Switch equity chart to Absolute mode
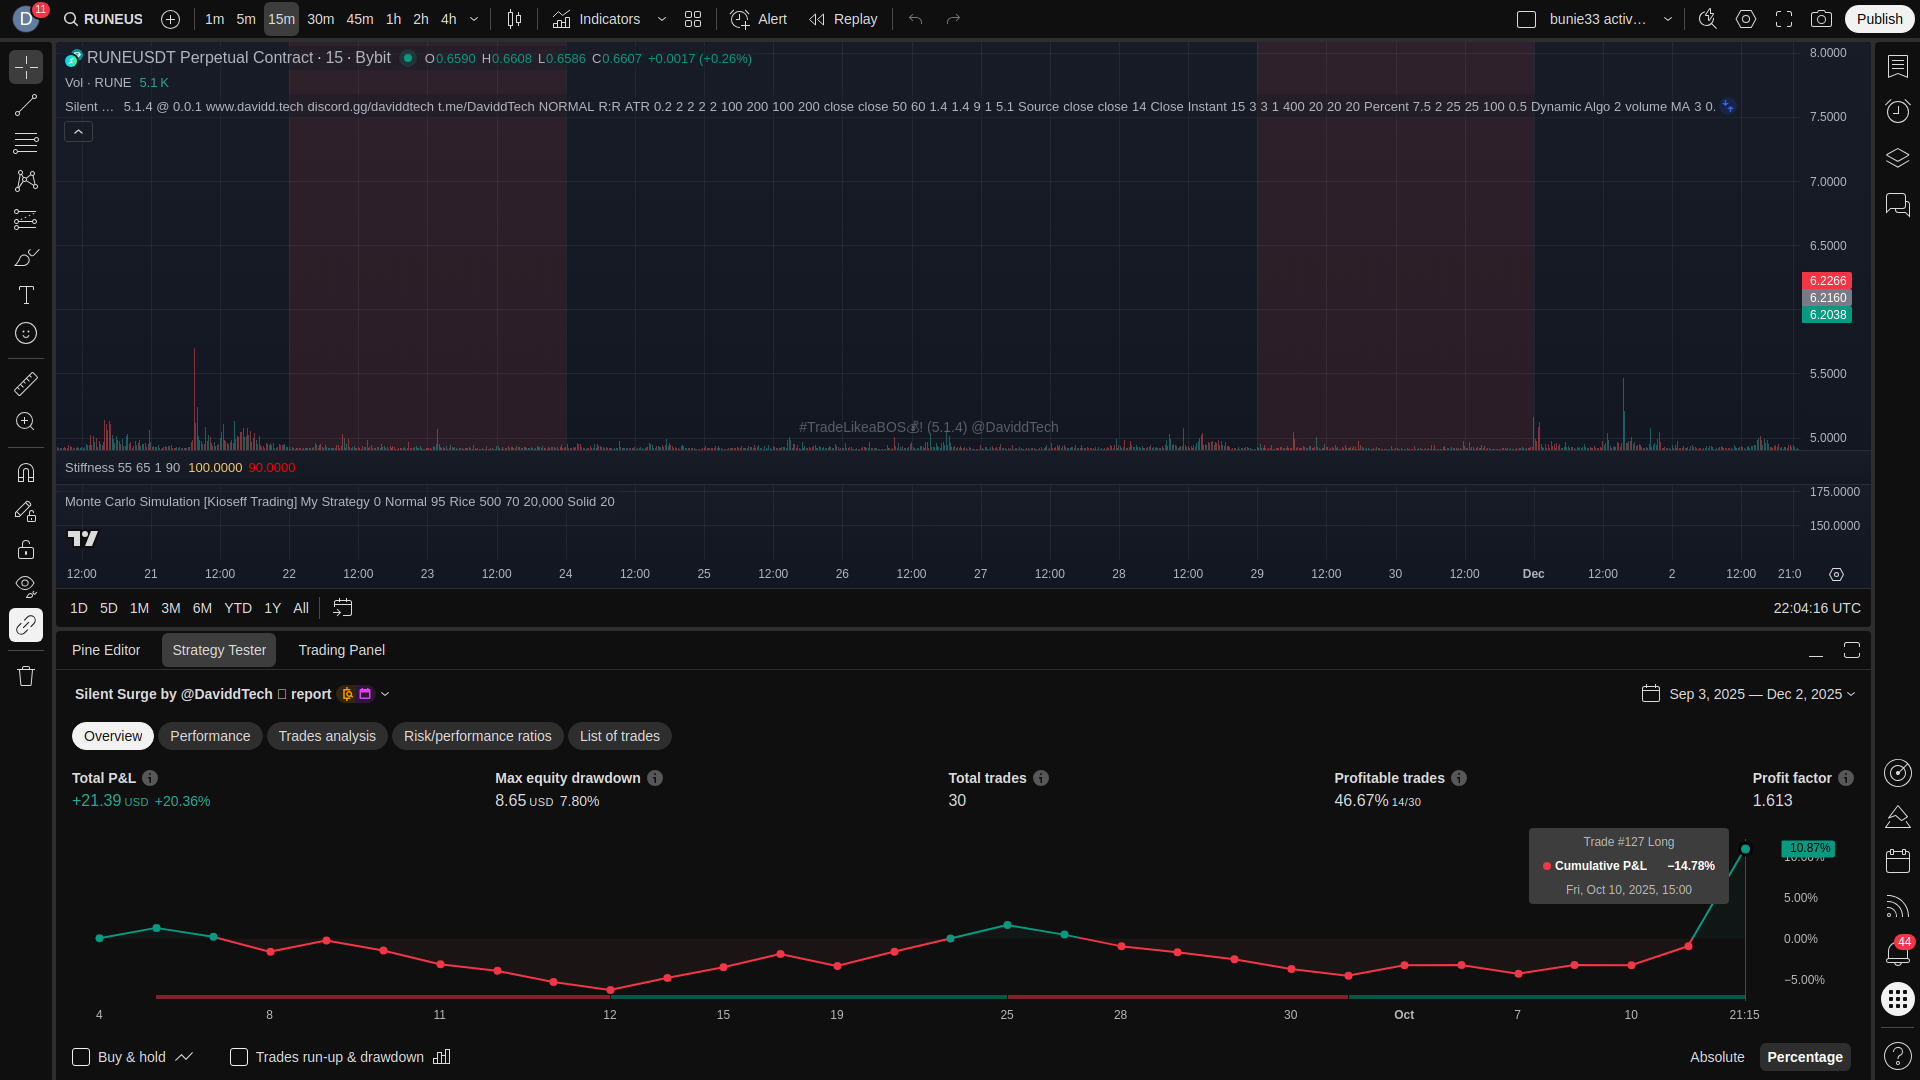Screen dimensions: 1920x1080 1716,1057
